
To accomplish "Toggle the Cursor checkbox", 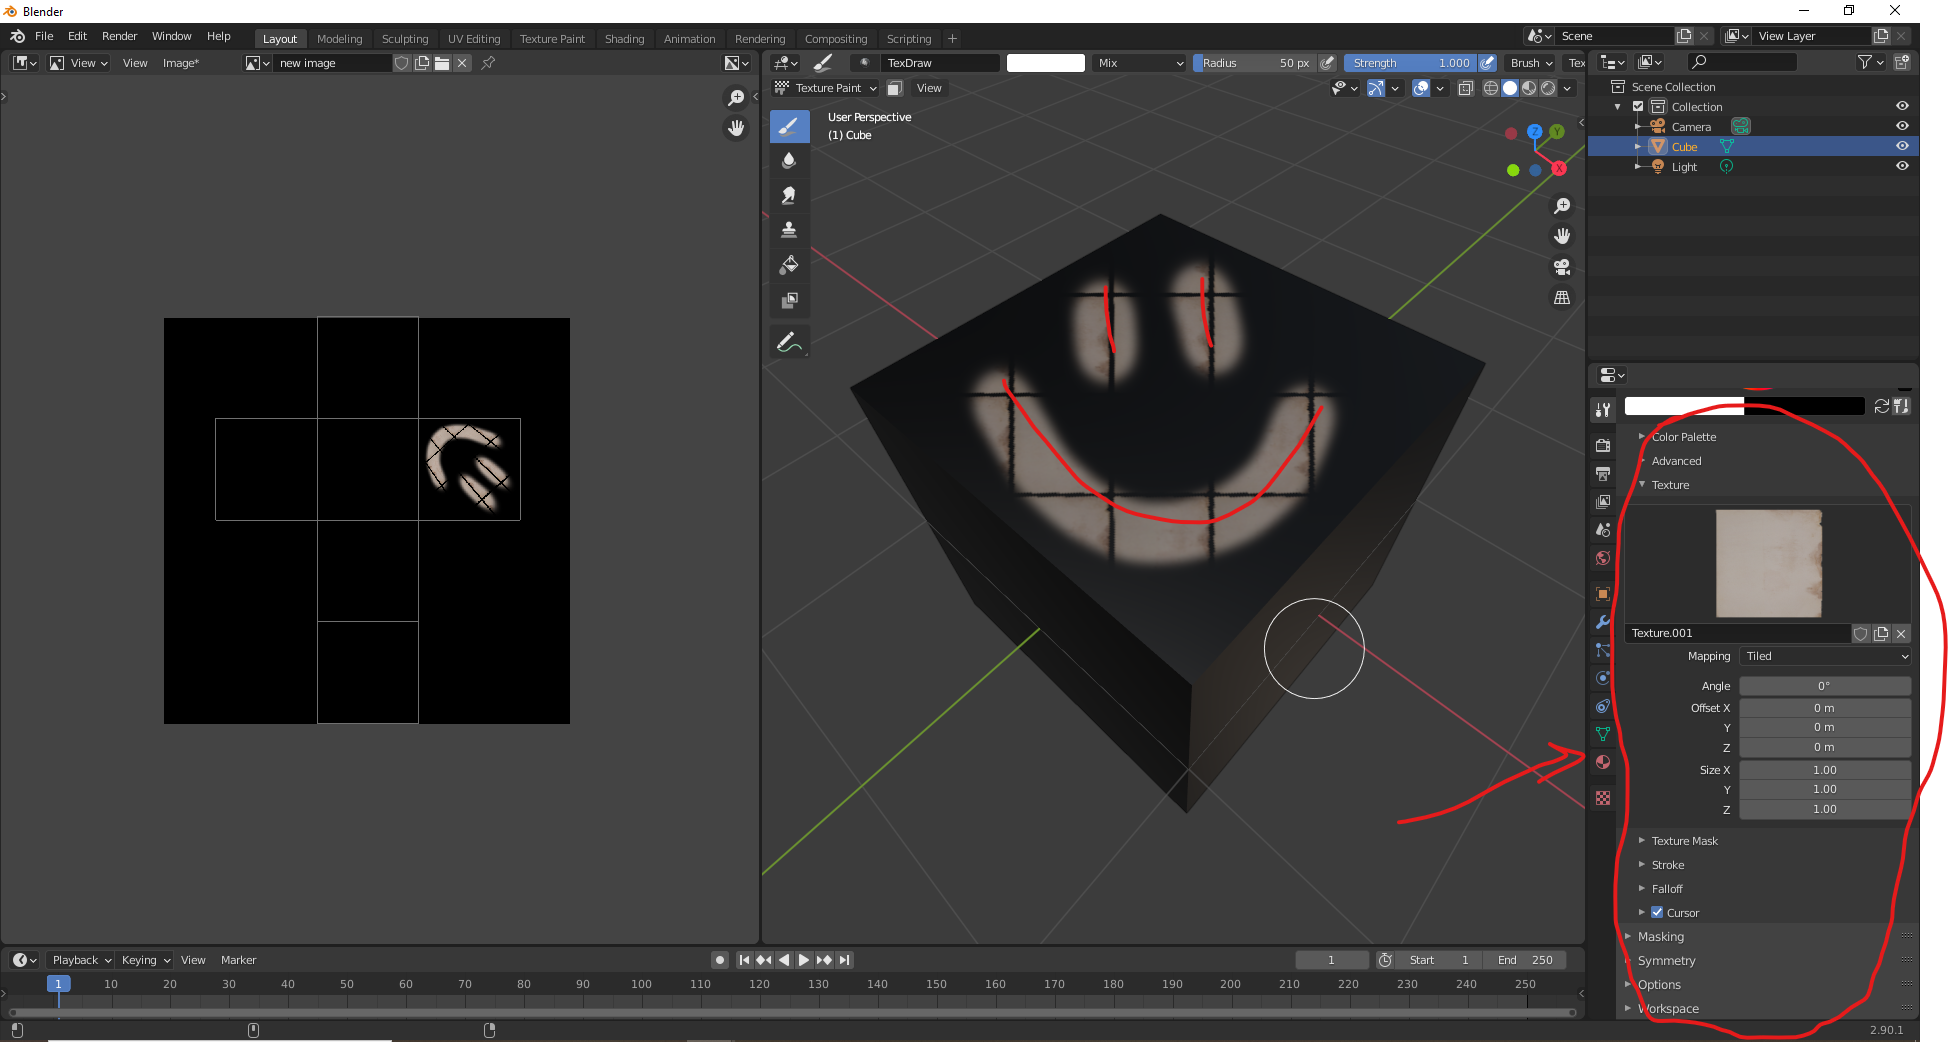I will point(1657,912).
